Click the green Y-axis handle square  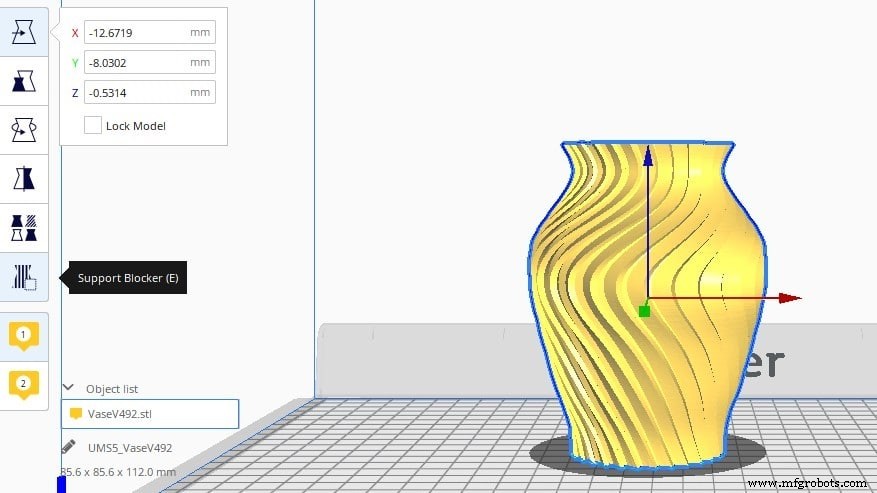click(x=644, y=311)
